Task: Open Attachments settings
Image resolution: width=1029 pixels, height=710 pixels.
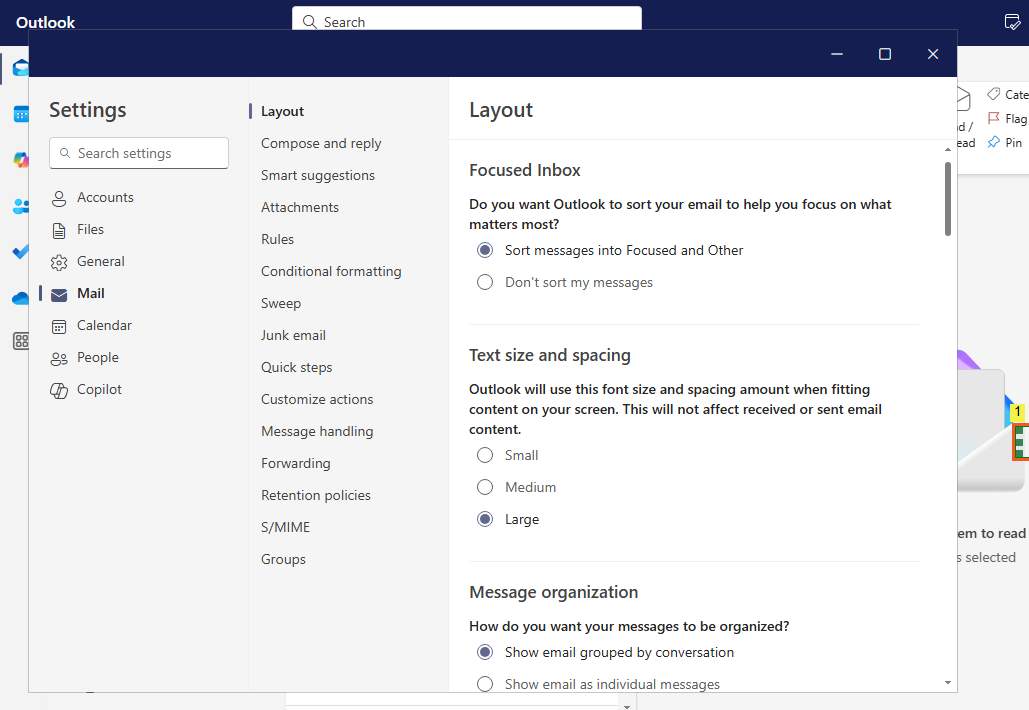Action: [x=300, y=207]
